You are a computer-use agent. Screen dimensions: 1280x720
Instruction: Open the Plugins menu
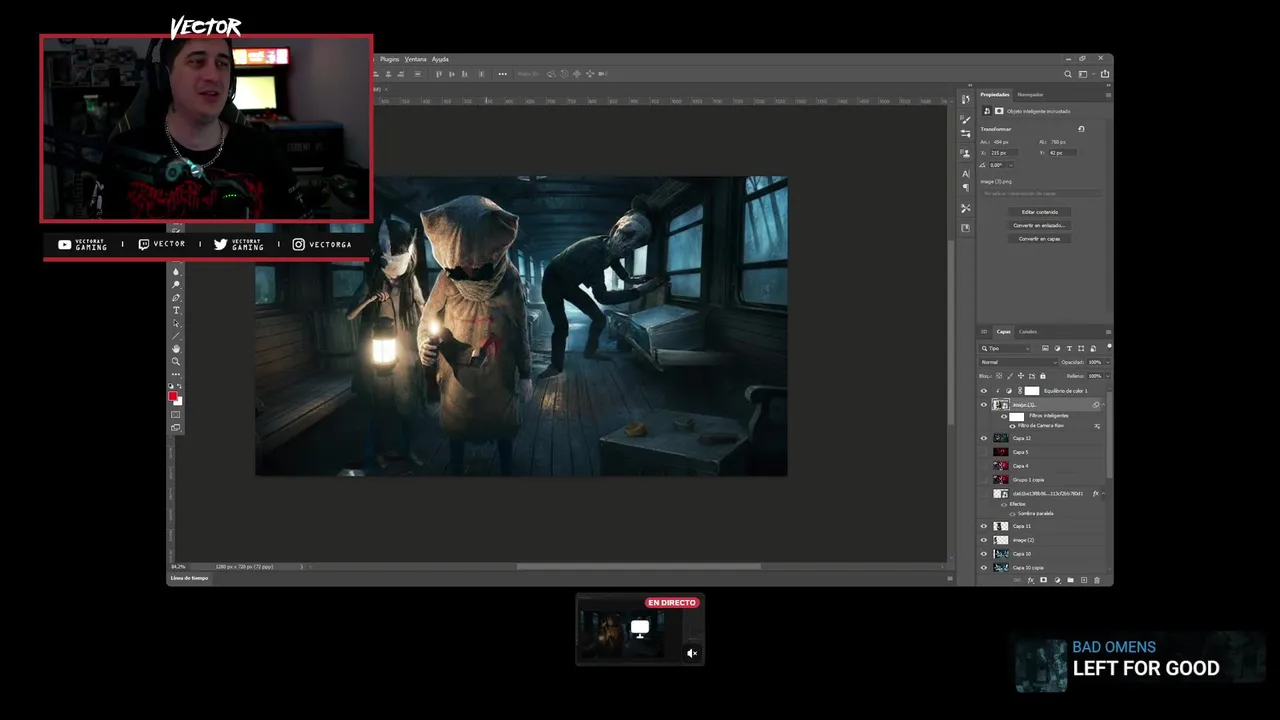(389, 59)
